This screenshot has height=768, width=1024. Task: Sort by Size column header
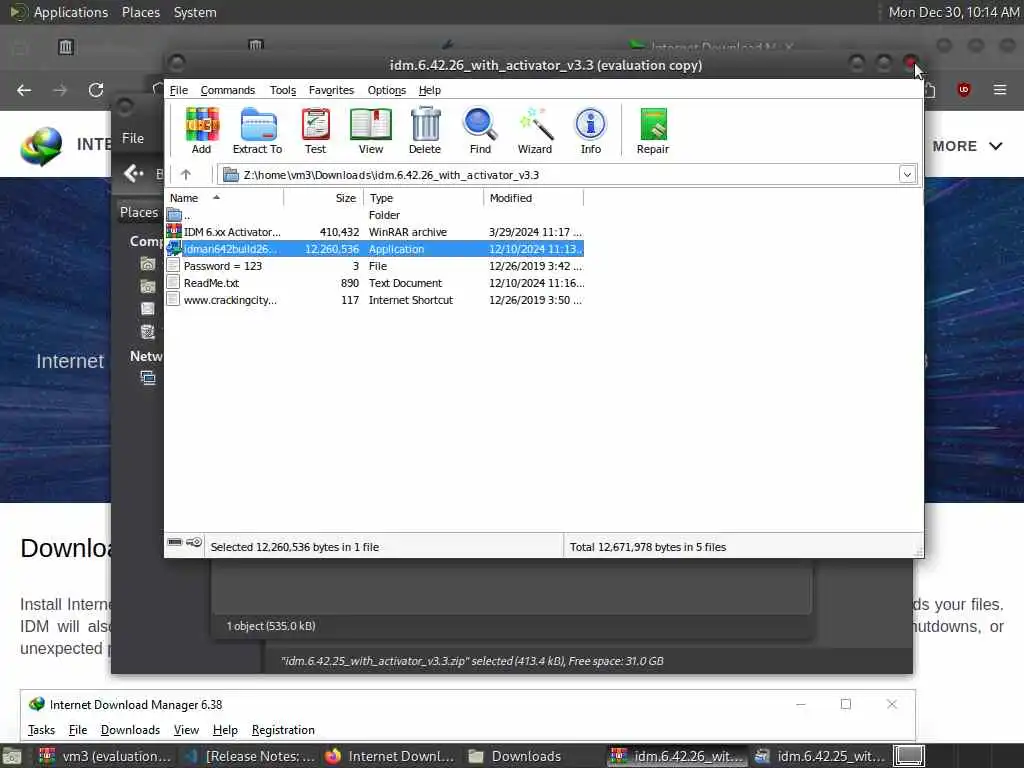coord(324,198)
